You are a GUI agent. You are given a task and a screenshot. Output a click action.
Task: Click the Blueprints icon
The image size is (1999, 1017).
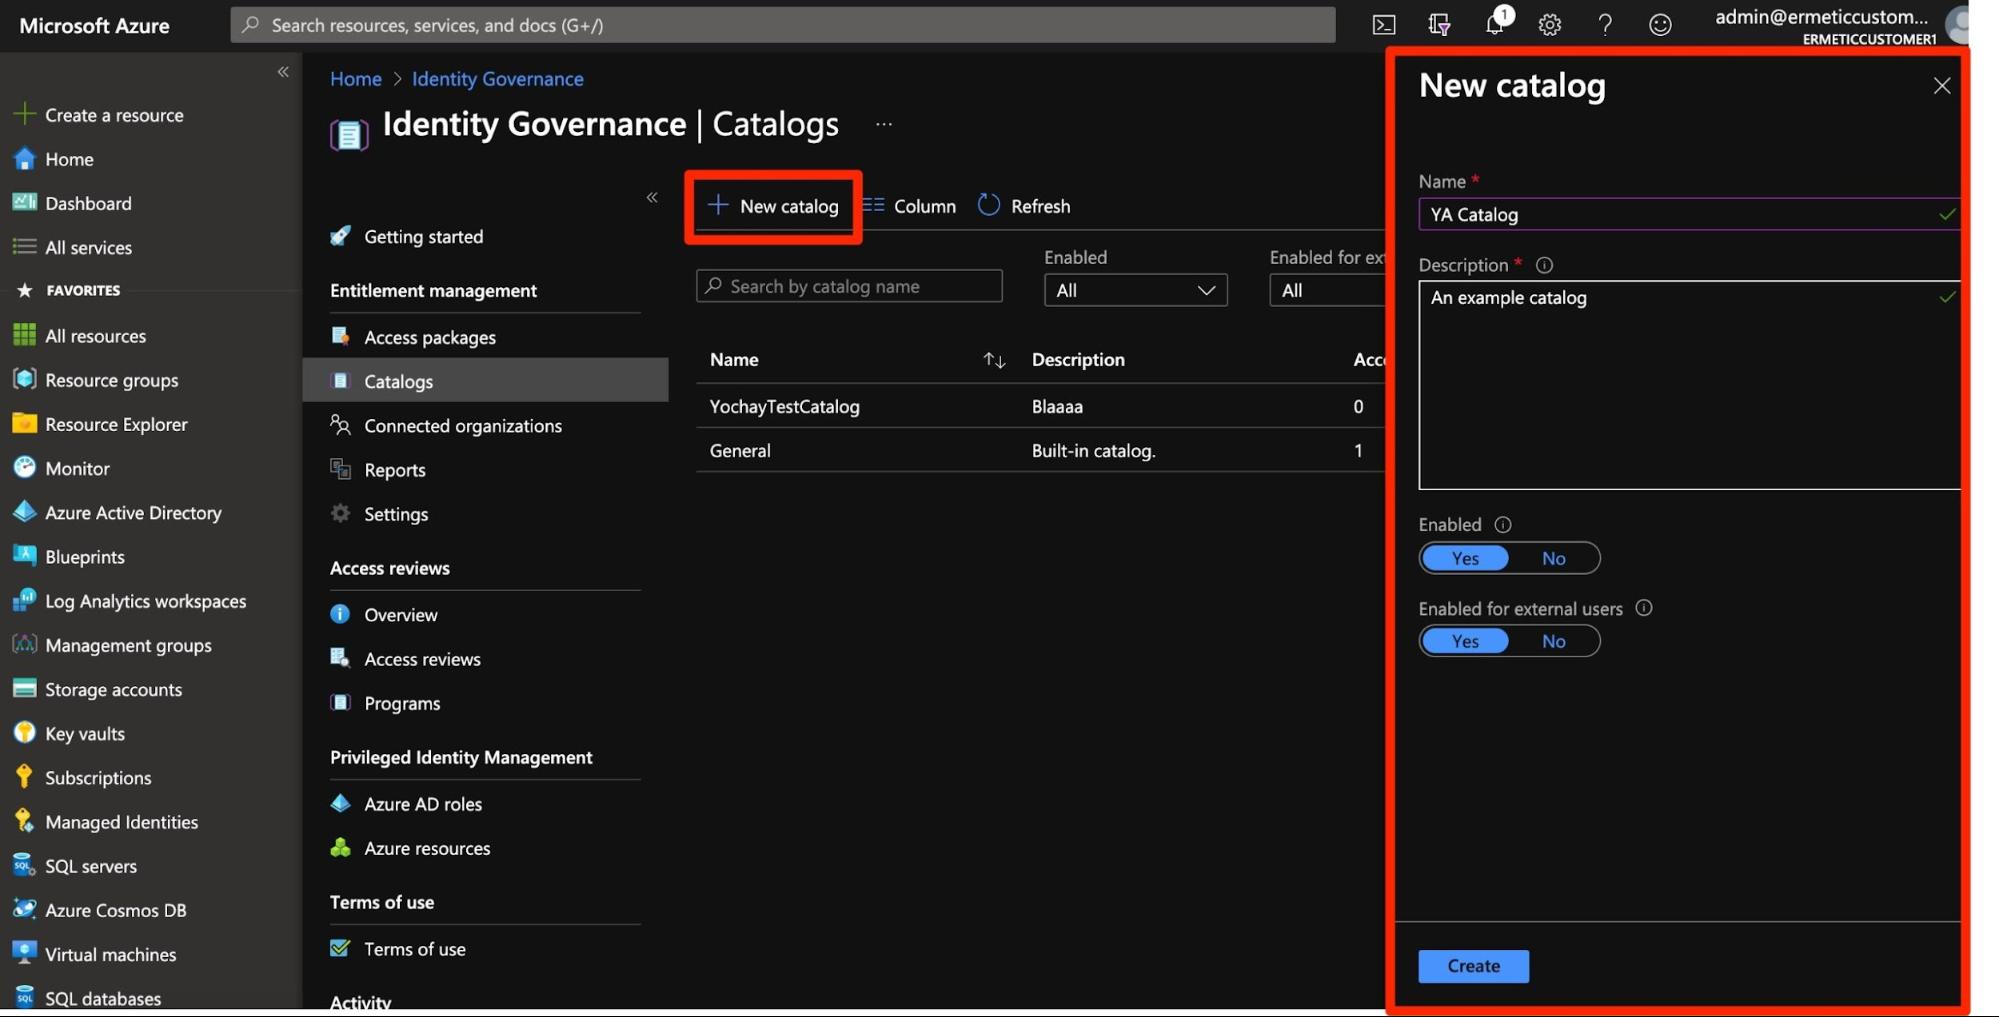point(24,555)
